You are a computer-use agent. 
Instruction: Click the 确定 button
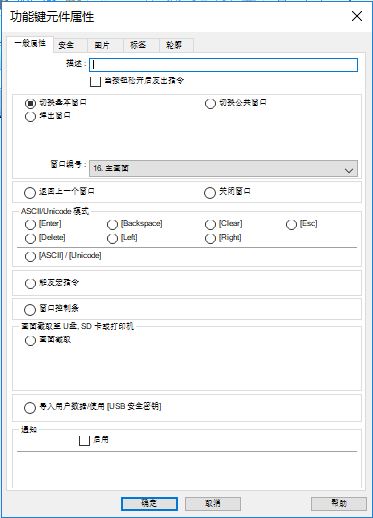149,504
